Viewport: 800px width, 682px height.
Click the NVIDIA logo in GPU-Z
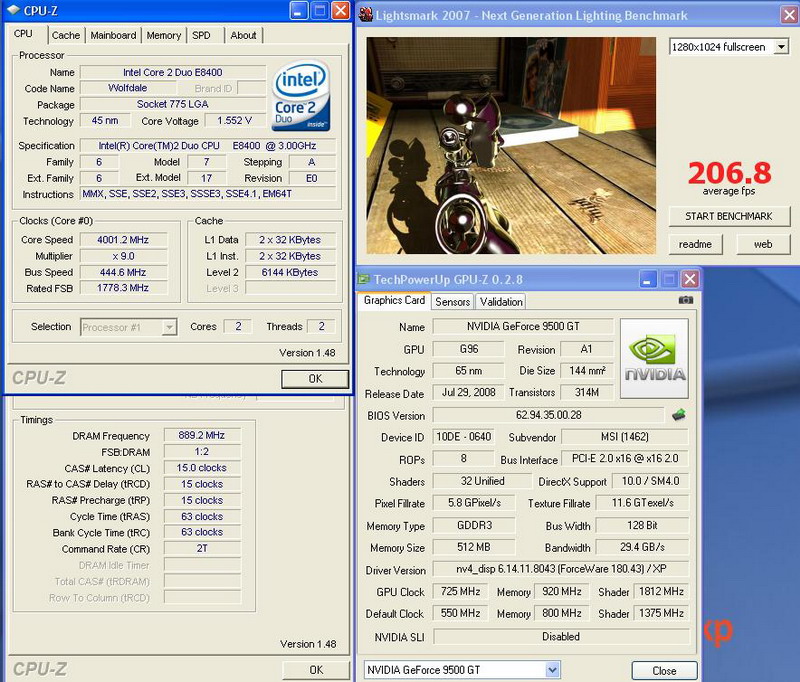[x=654, y=359]
